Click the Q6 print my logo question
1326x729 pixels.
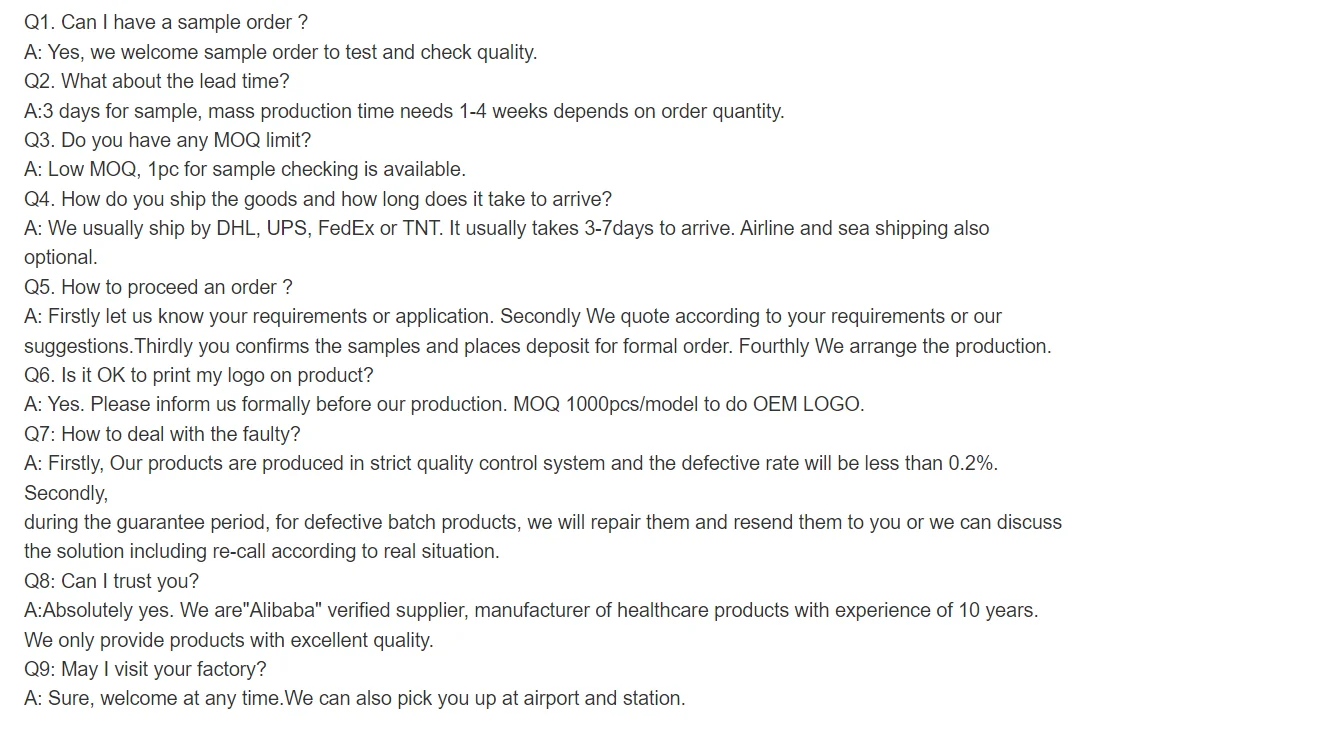[198, 375]
